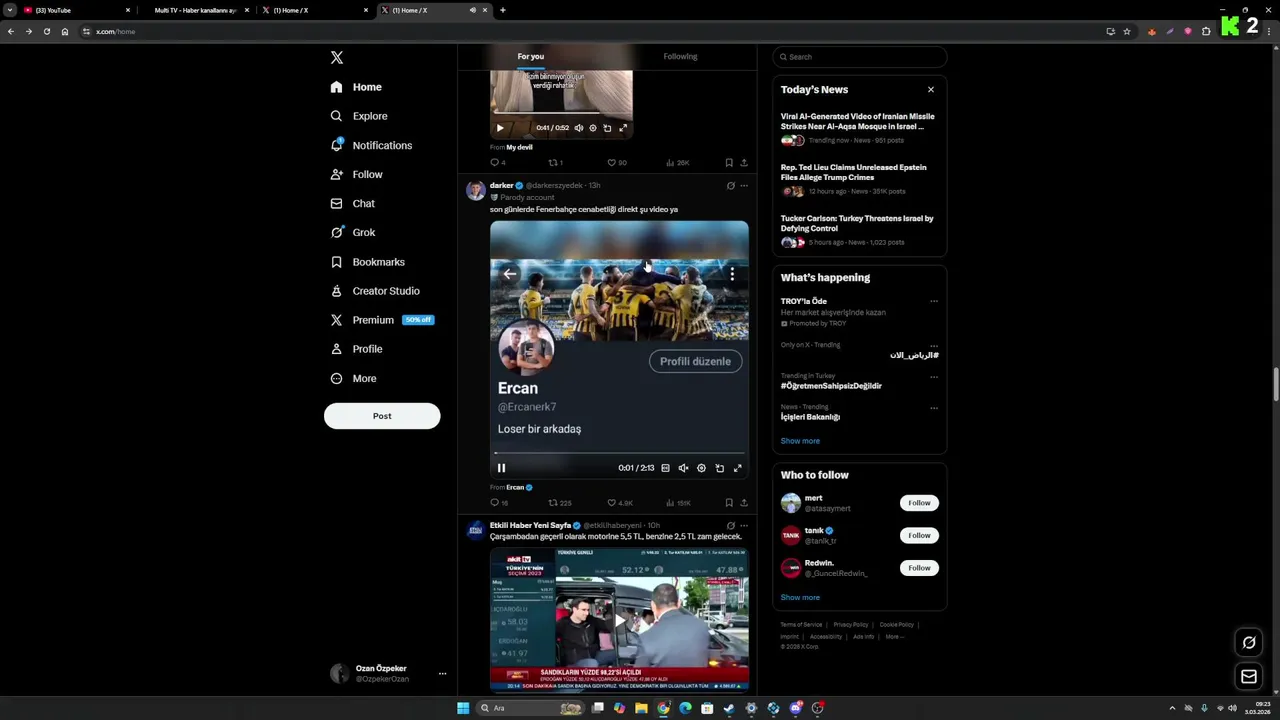Click Grok explain icon on darker post
This screenshot has height=720, width=1280.
pos(730,185)
